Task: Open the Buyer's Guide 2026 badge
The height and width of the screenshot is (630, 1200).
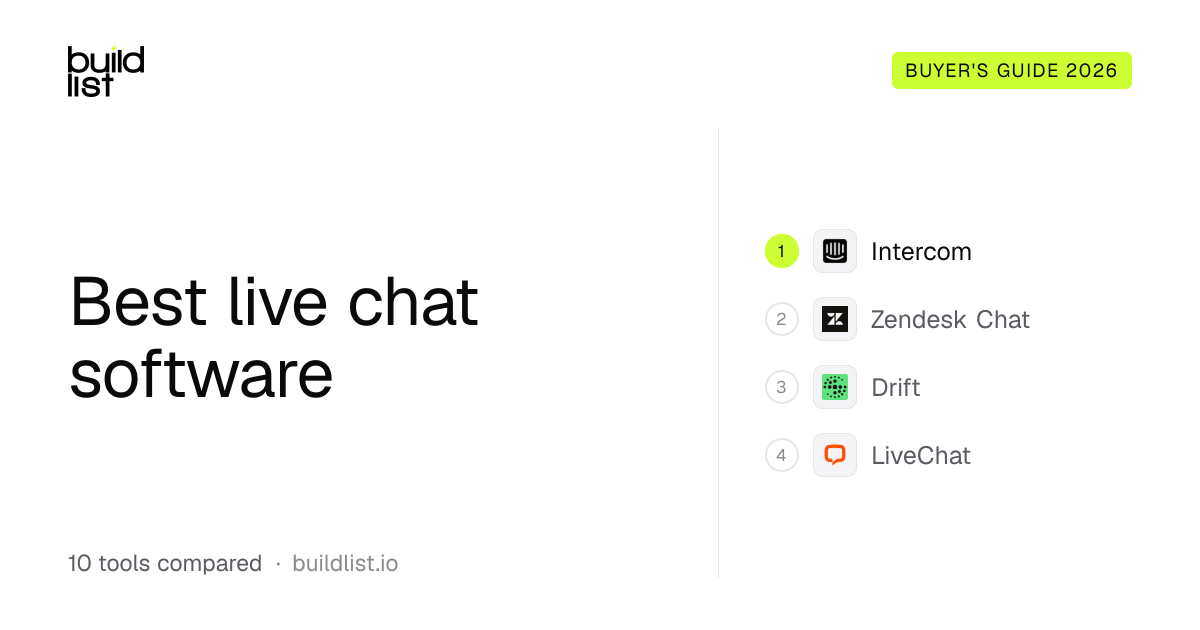Action: pyautogui.click(x=1011, y=71)
